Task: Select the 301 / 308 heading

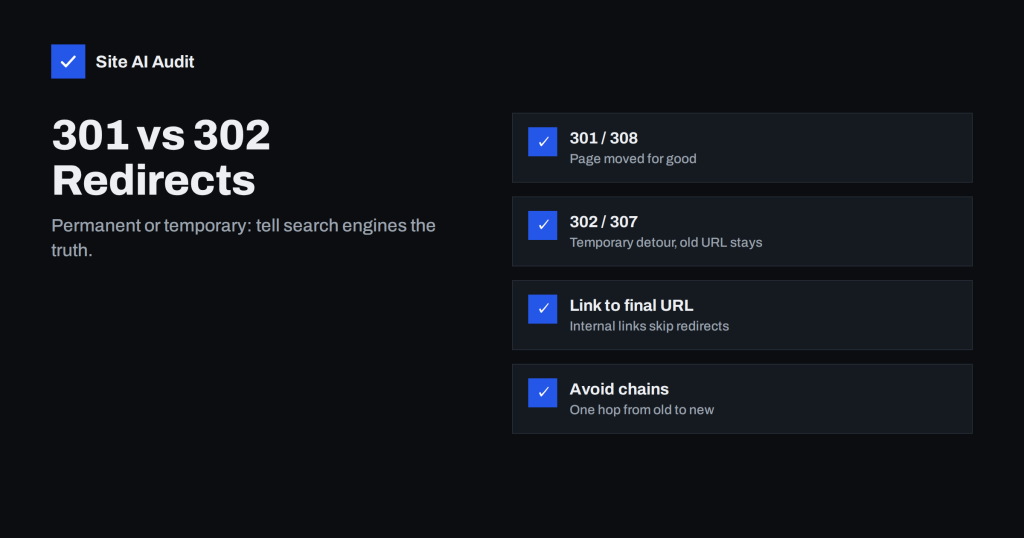Action: [603, 138]
